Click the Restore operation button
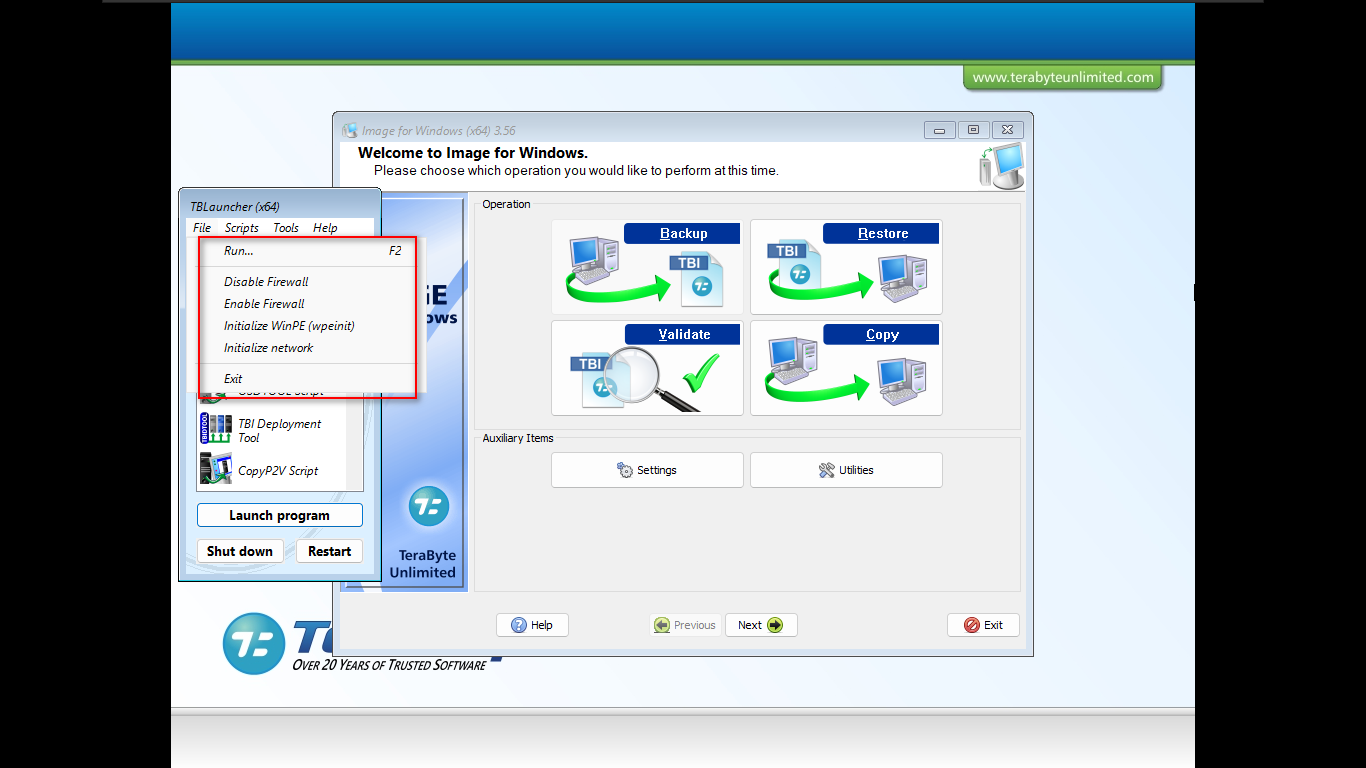 pos(846,267)
